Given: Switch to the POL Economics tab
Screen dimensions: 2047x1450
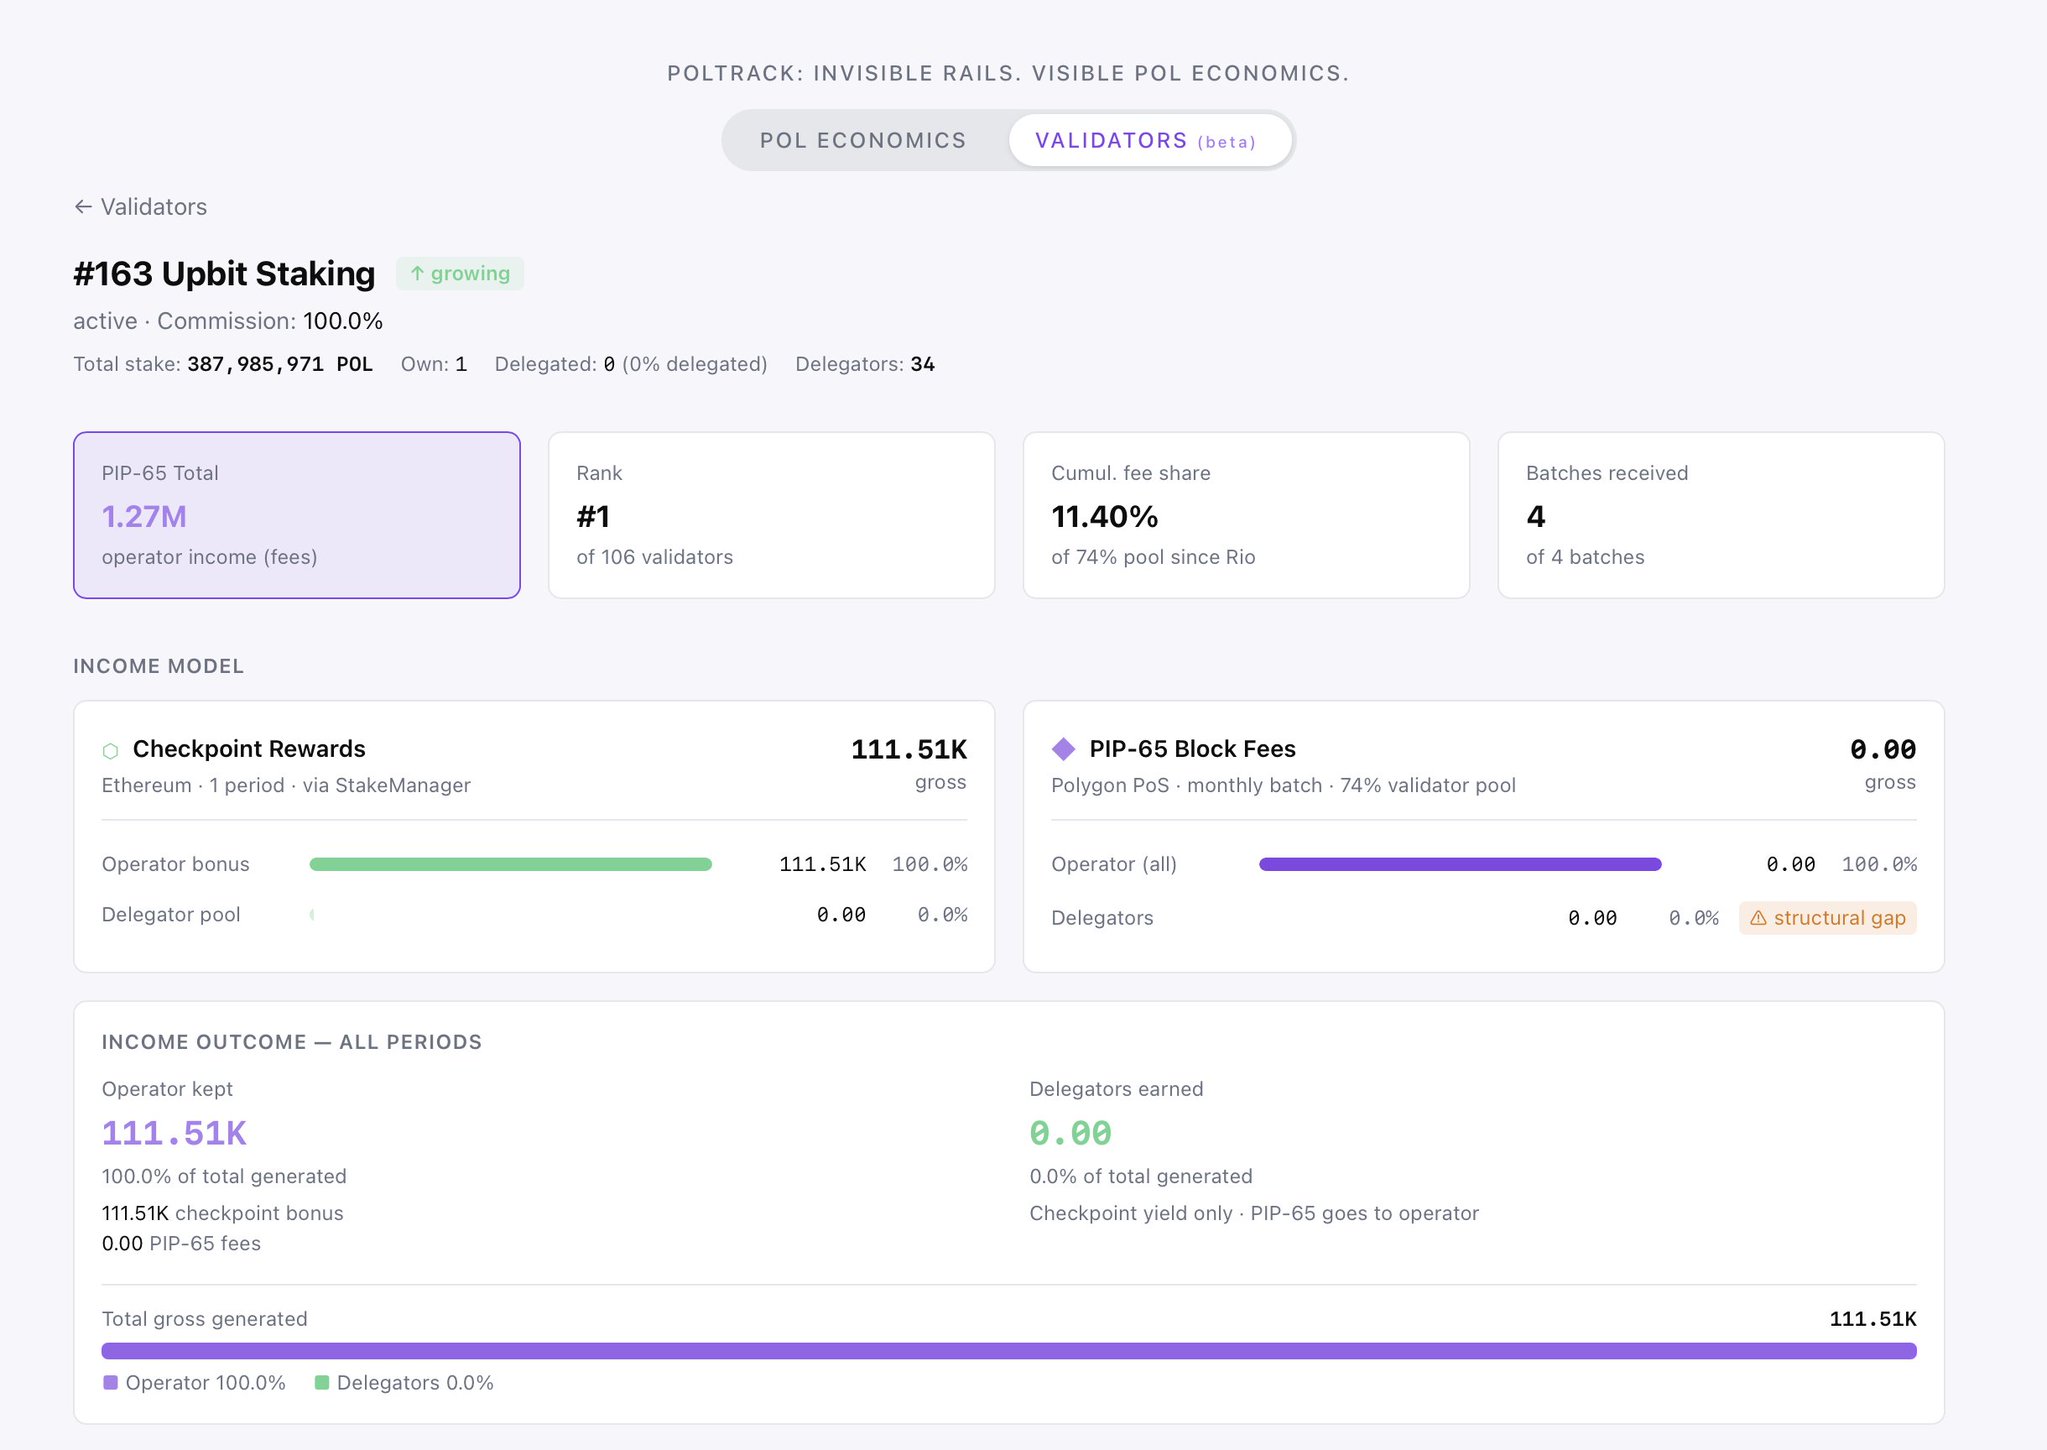Looking at the screenshot, I should pos(863,140).
